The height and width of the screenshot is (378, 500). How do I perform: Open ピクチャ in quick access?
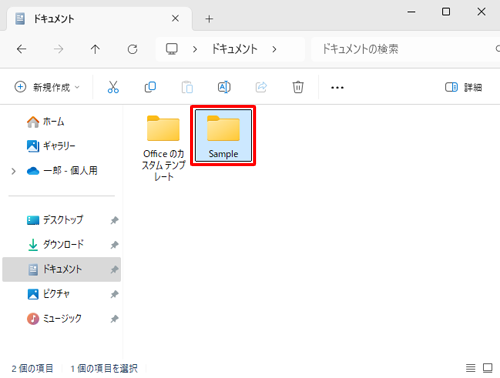coord(48,294)
